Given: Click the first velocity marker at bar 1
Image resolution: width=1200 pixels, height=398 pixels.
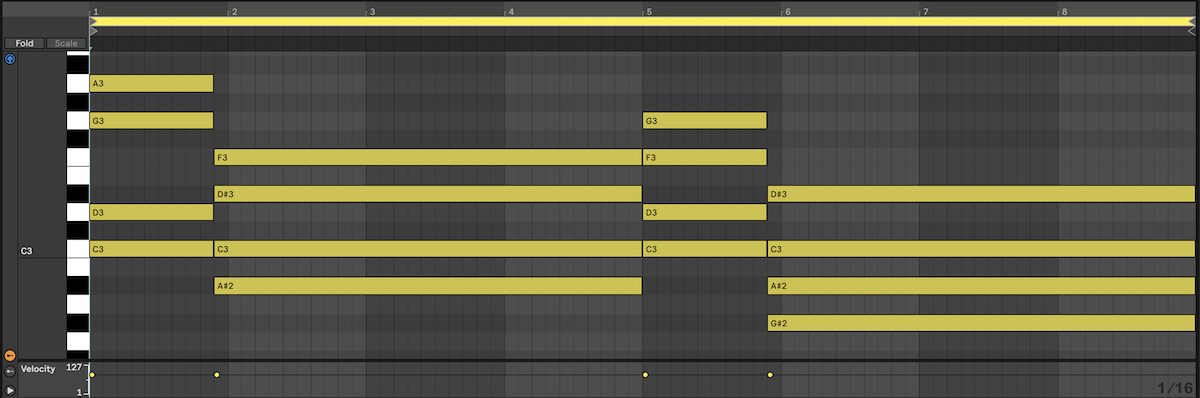Looking at the screenshot, I should (92, 375).
